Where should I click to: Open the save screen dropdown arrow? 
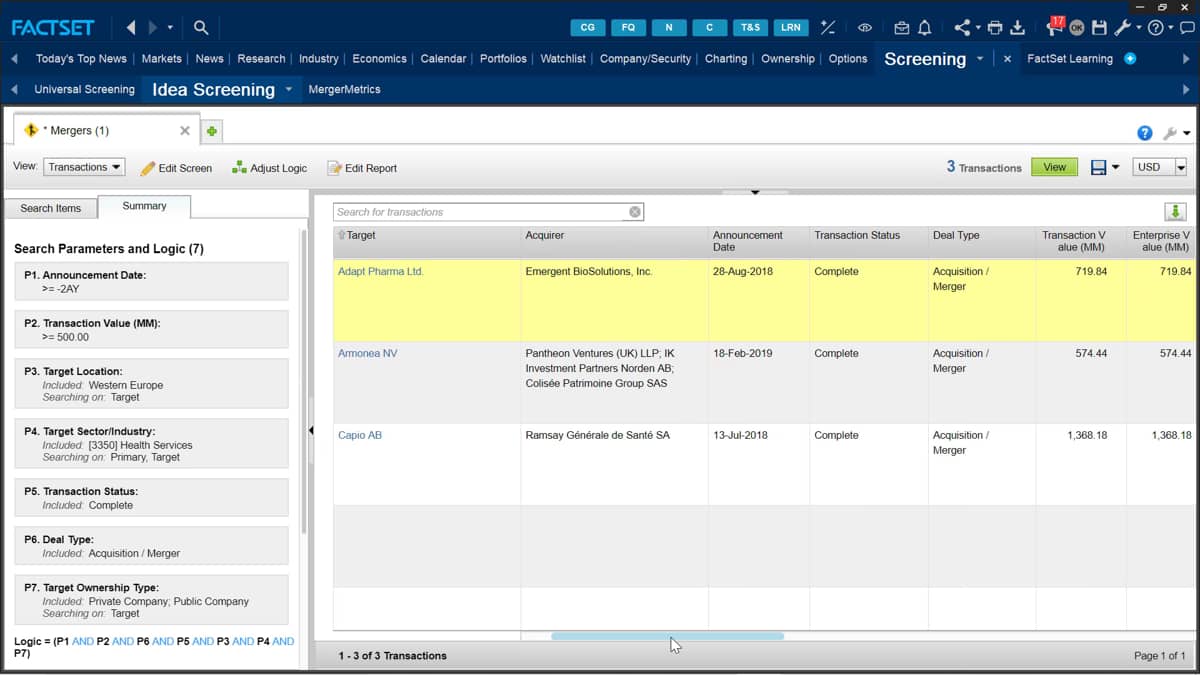(1115, 168)
